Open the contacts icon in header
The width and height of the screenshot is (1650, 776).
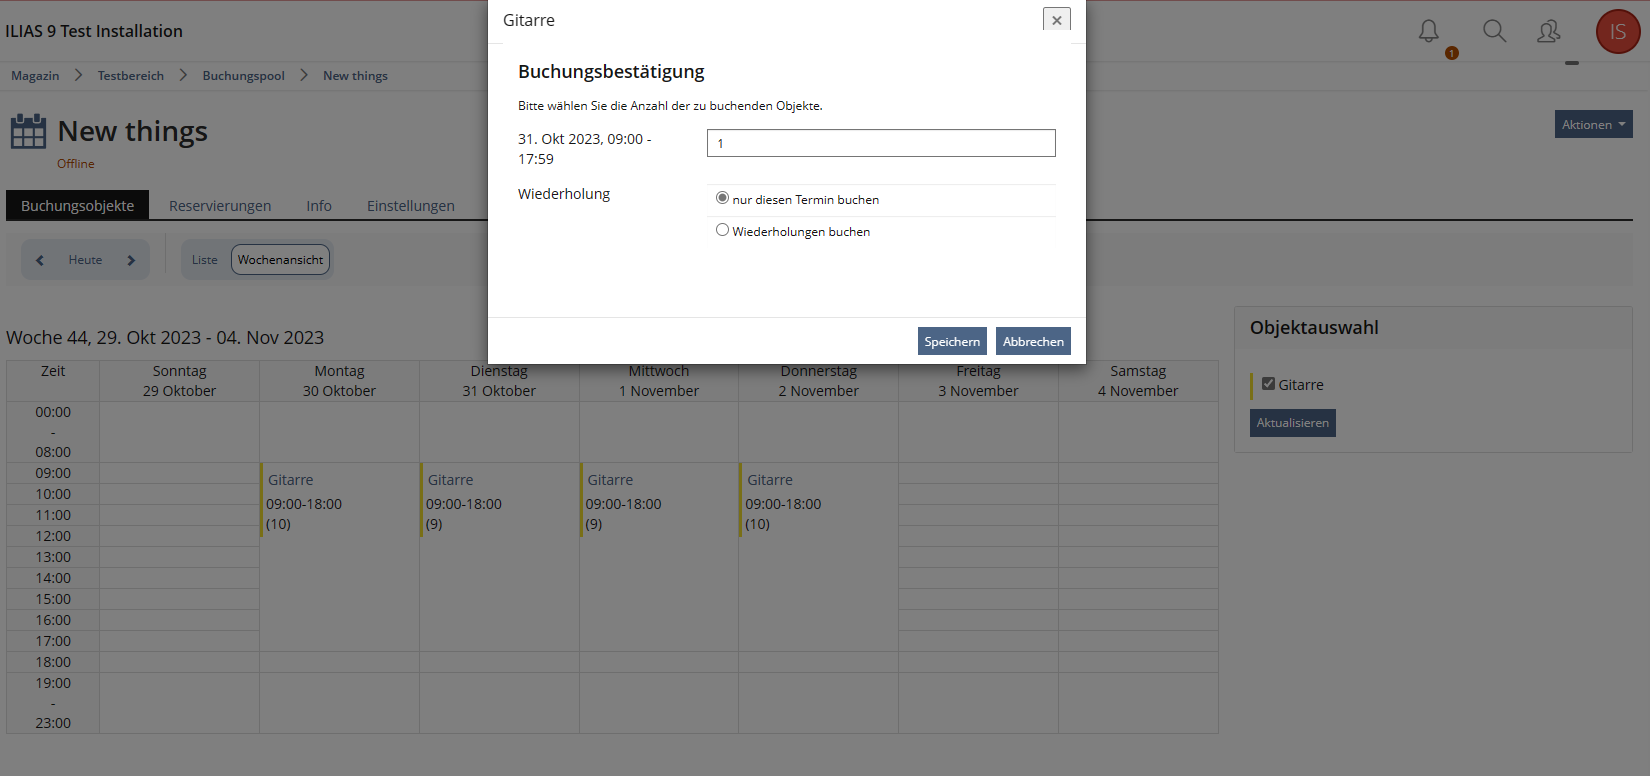pos(1548,32)
